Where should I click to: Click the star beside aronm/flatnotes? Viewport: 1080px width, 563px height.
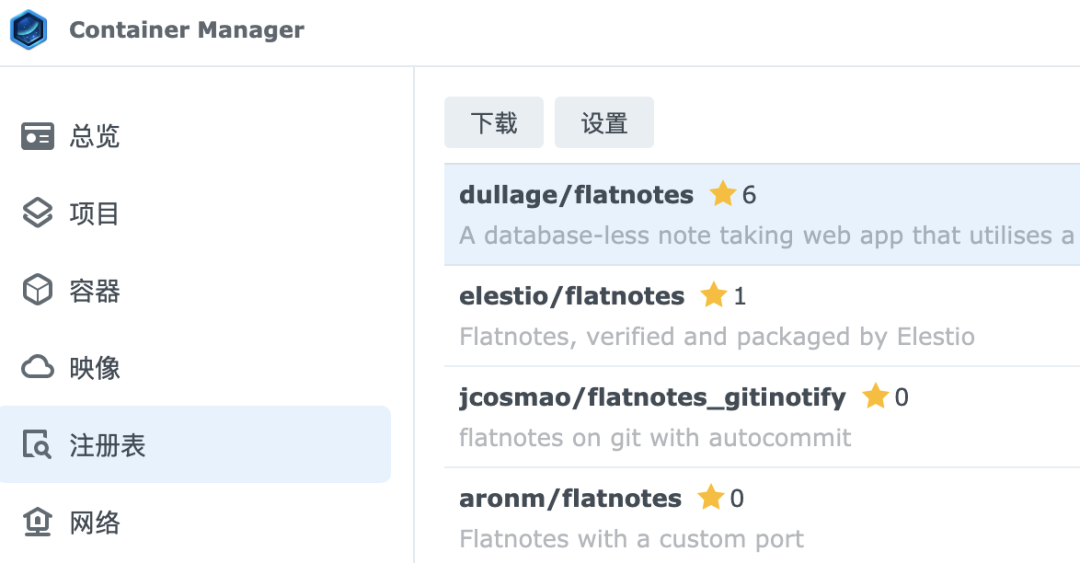(710, 498)
